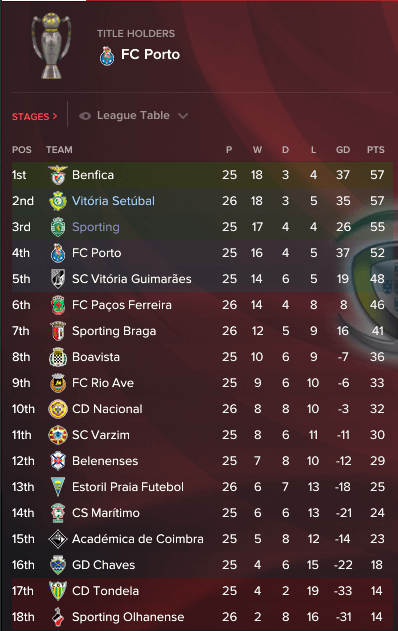Click the Sporting Braga crest icon

point(58,331)
